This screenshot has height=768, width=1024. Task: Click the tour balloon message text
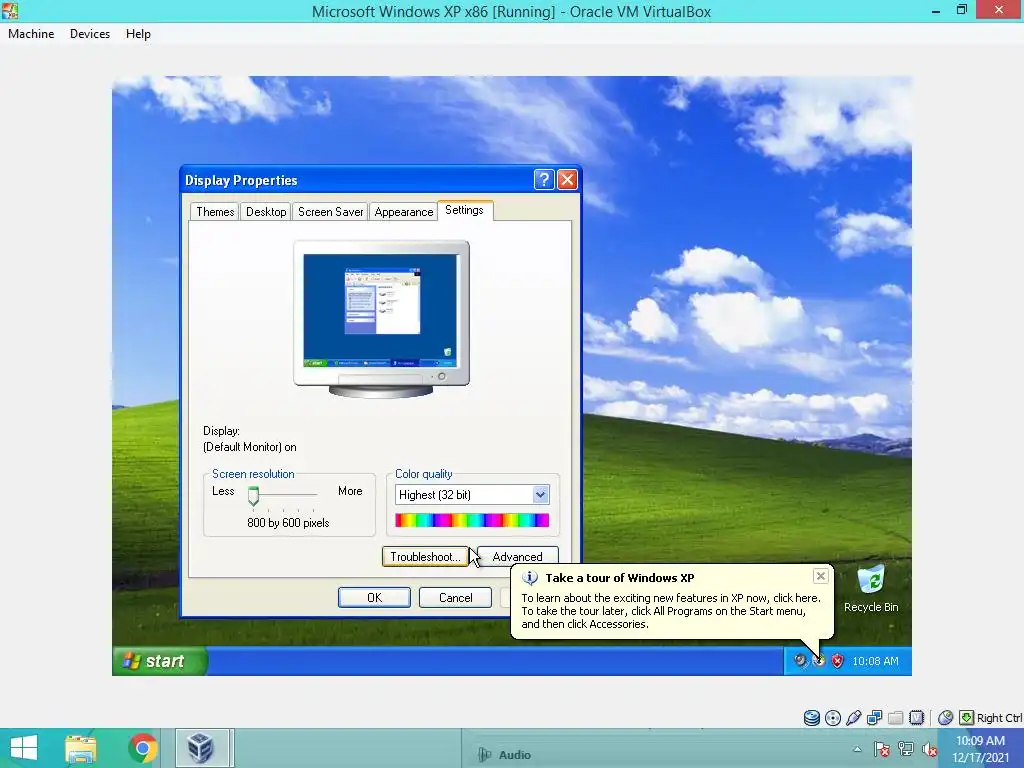(671, 611)
